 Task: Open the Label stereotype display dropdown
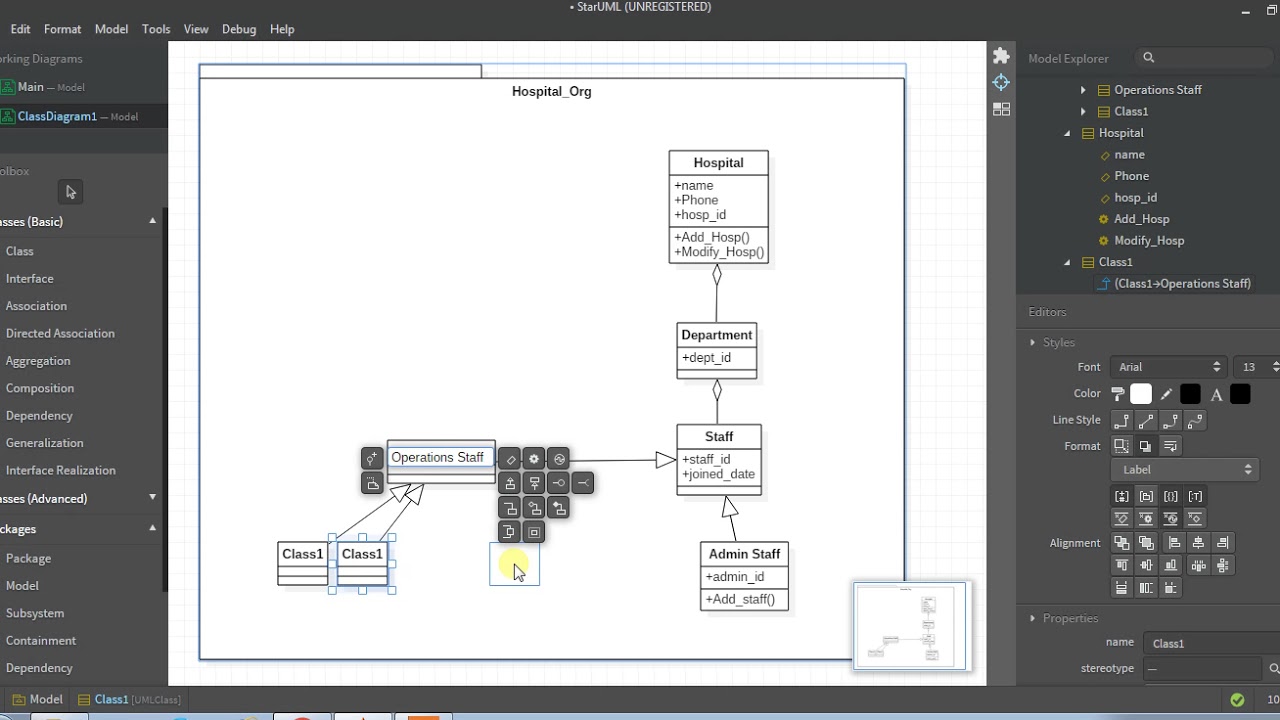(1183, 469)
